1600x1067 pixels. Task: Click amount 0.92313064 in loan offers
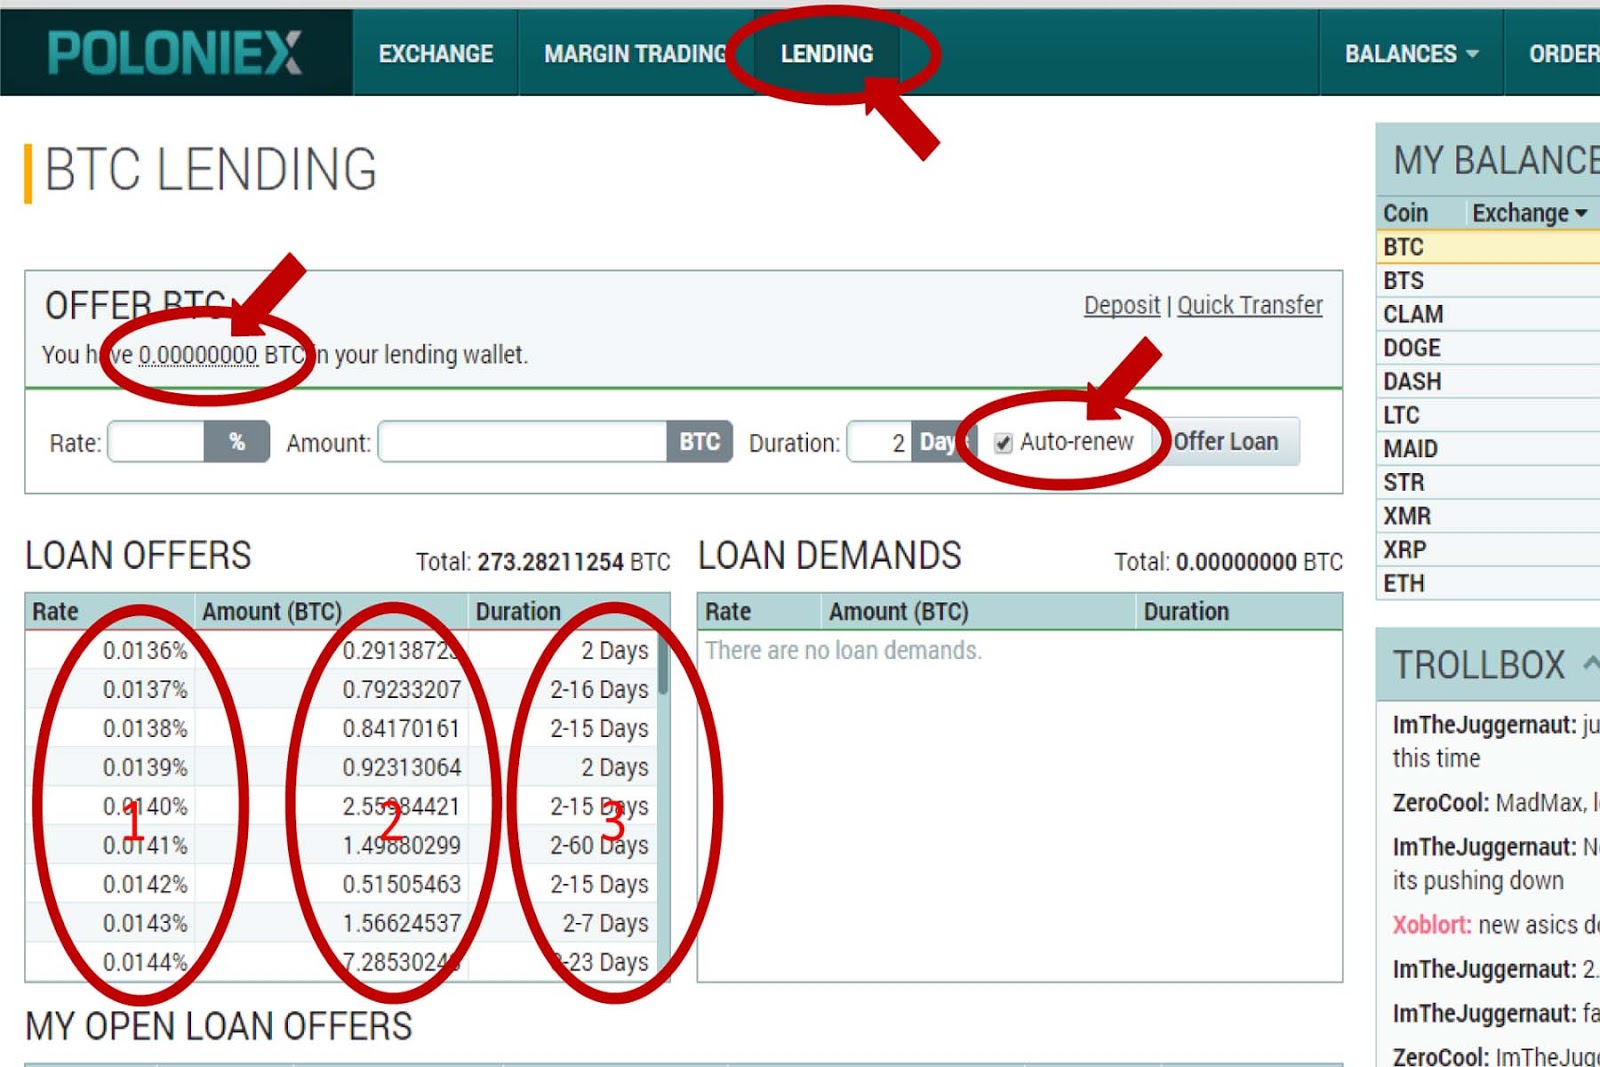[x=401, y=767]
